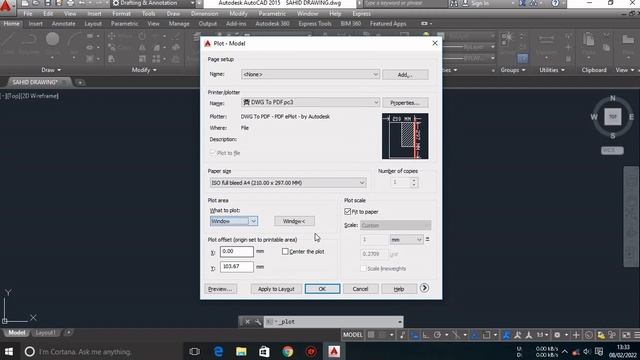Toggle object snap square status bar icon
Screen dimensions: 640x360
(486, 335)
